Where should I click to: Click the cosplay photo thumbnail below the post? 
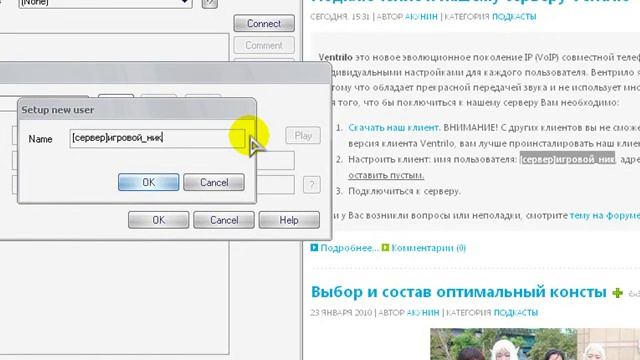tap(535, 344)
